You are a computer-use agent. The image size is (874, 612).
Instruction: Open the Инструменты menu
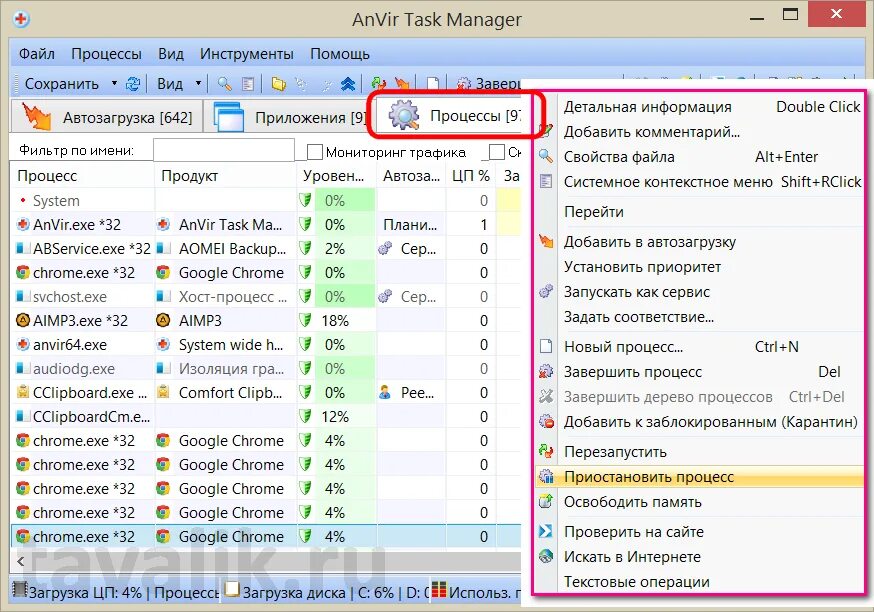click(246, 54)
